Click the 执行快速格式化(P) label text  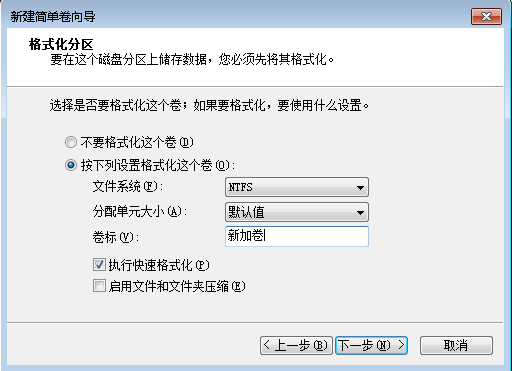(159, 265)
